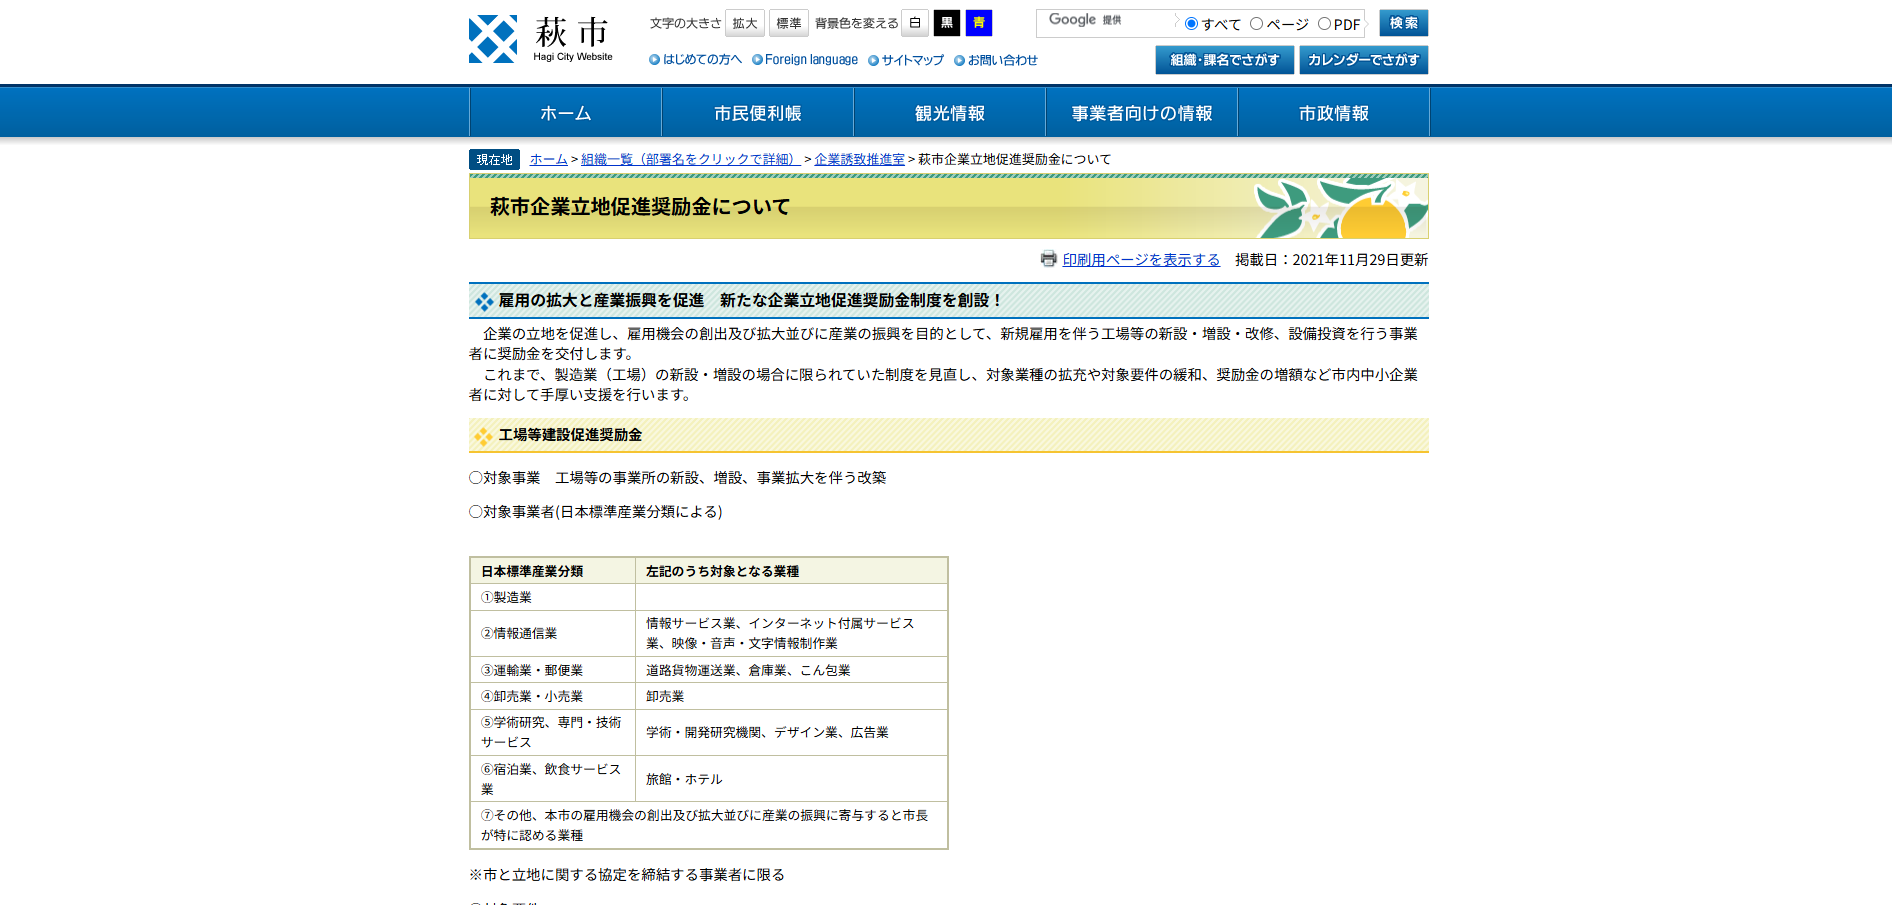The height and width of the screenshot is (905, 1892).
Task: Select the PDF search radio button
Action: coord(1324,24)
